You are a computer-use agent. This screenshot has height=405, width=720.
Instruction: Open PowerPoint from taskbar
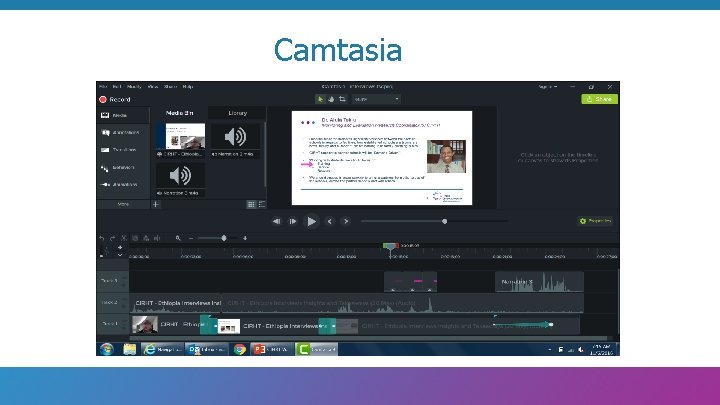pos(272,349)
